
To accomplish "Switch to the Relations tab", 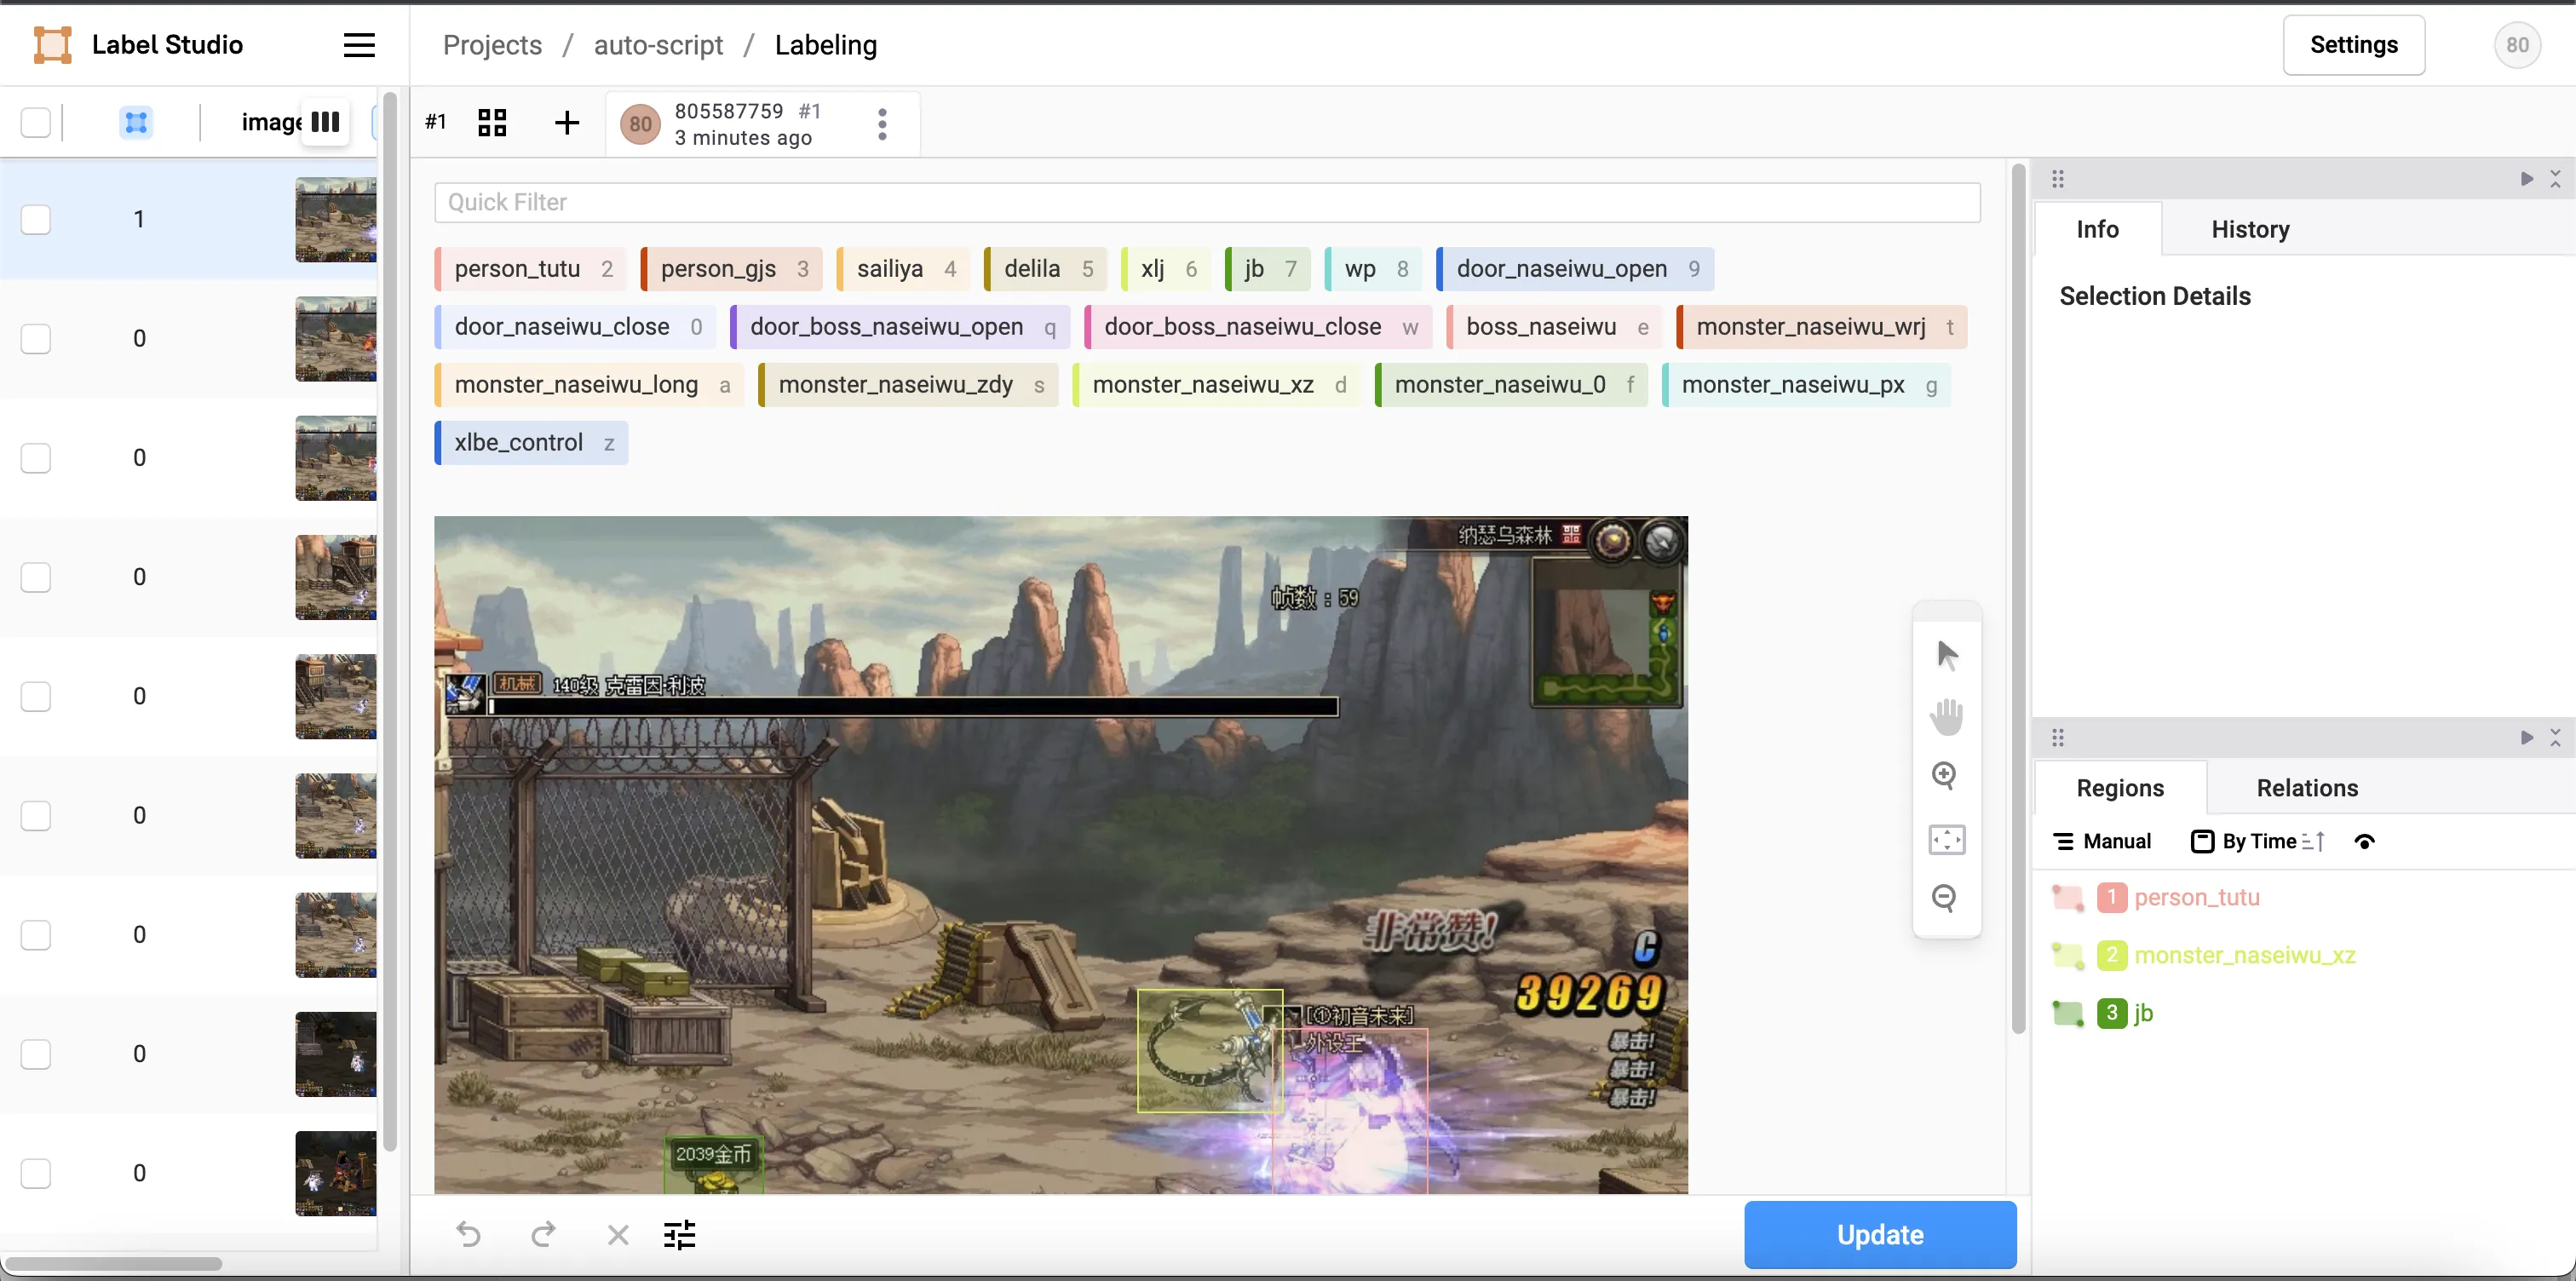I will click(2306, 788).
